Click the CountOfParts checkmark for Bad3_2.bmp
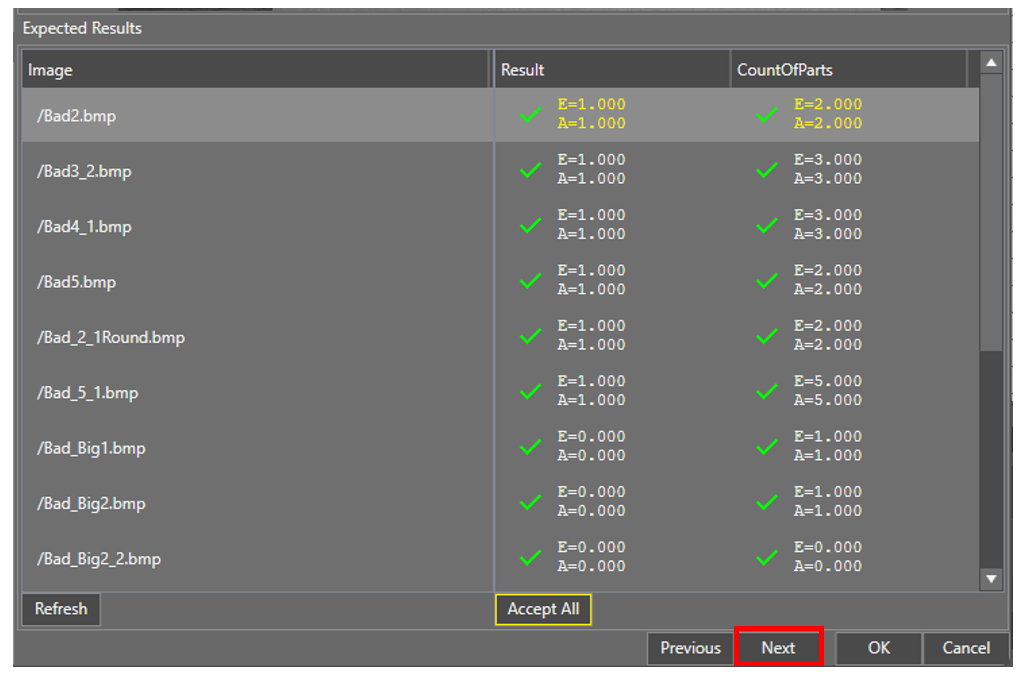The width and height of the screenshot is (1021, 679). [x=767, y=170]
